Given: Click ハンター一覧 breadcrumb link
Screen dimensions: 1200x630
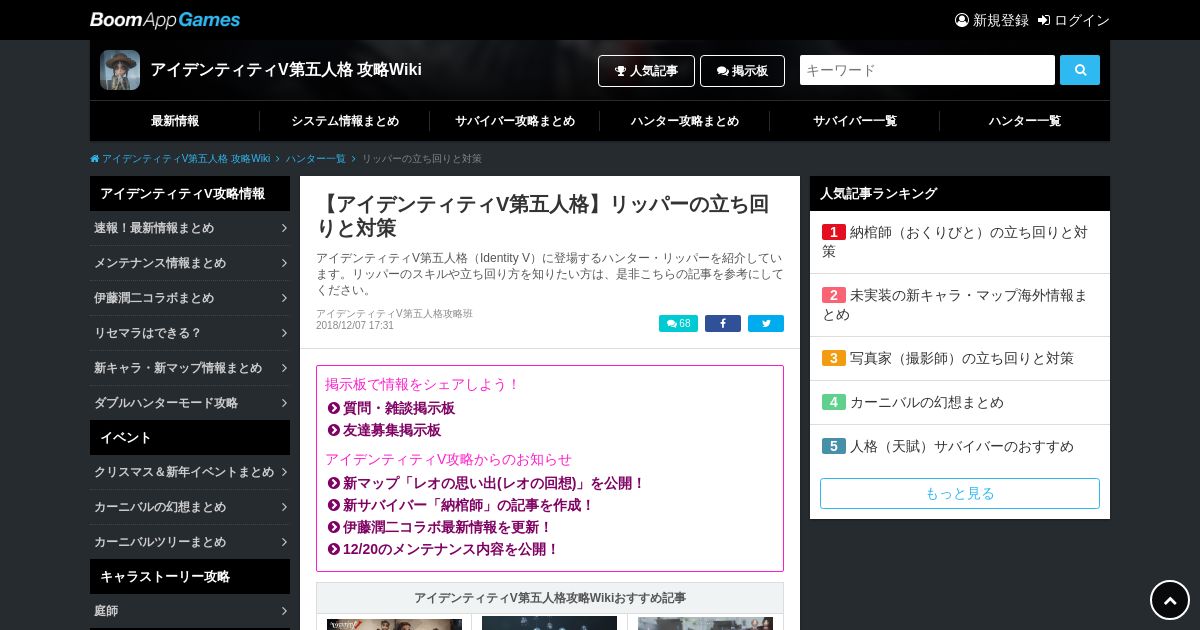Looking at the screenshot, I should point(316,159).
